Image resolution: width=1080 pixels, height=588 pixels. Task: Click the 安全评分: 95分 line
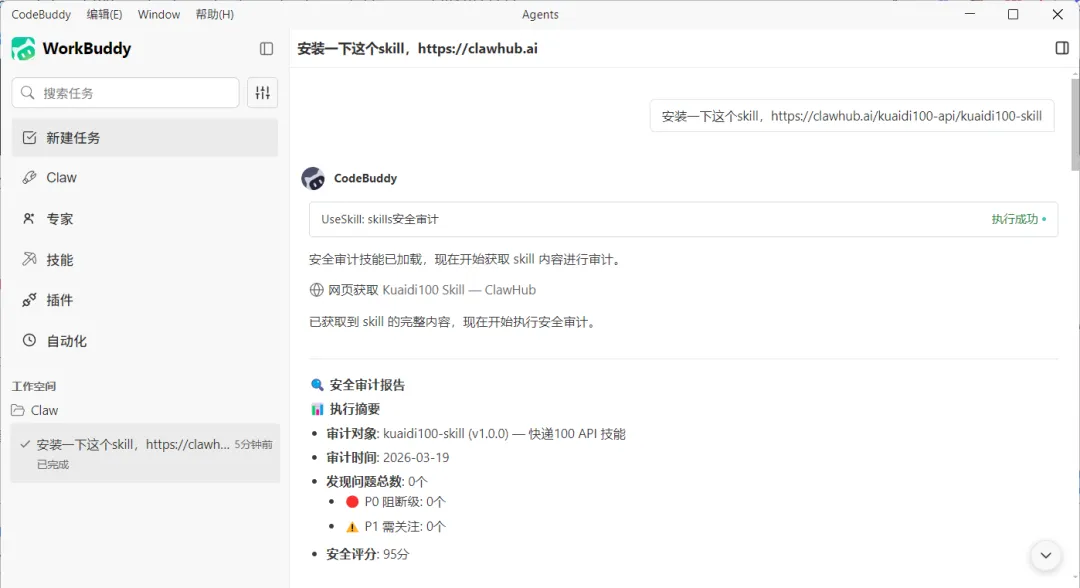tap(368, 554)
